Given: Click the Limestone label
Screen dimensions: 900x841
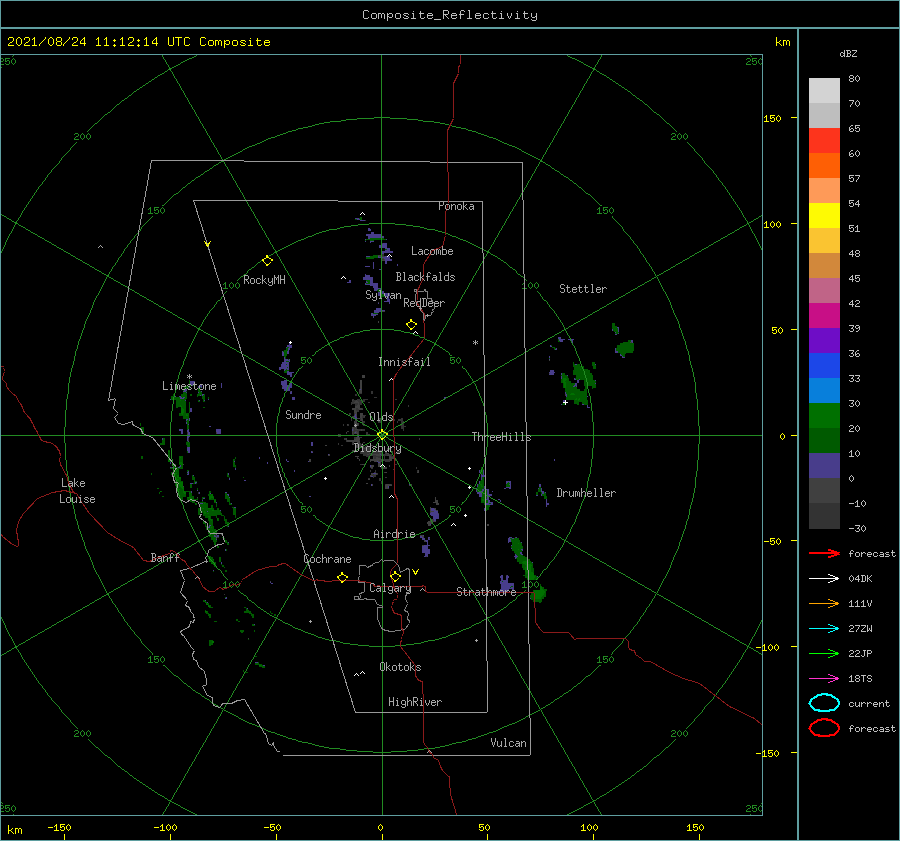Looking at the screenshot, I should (189, 386).
